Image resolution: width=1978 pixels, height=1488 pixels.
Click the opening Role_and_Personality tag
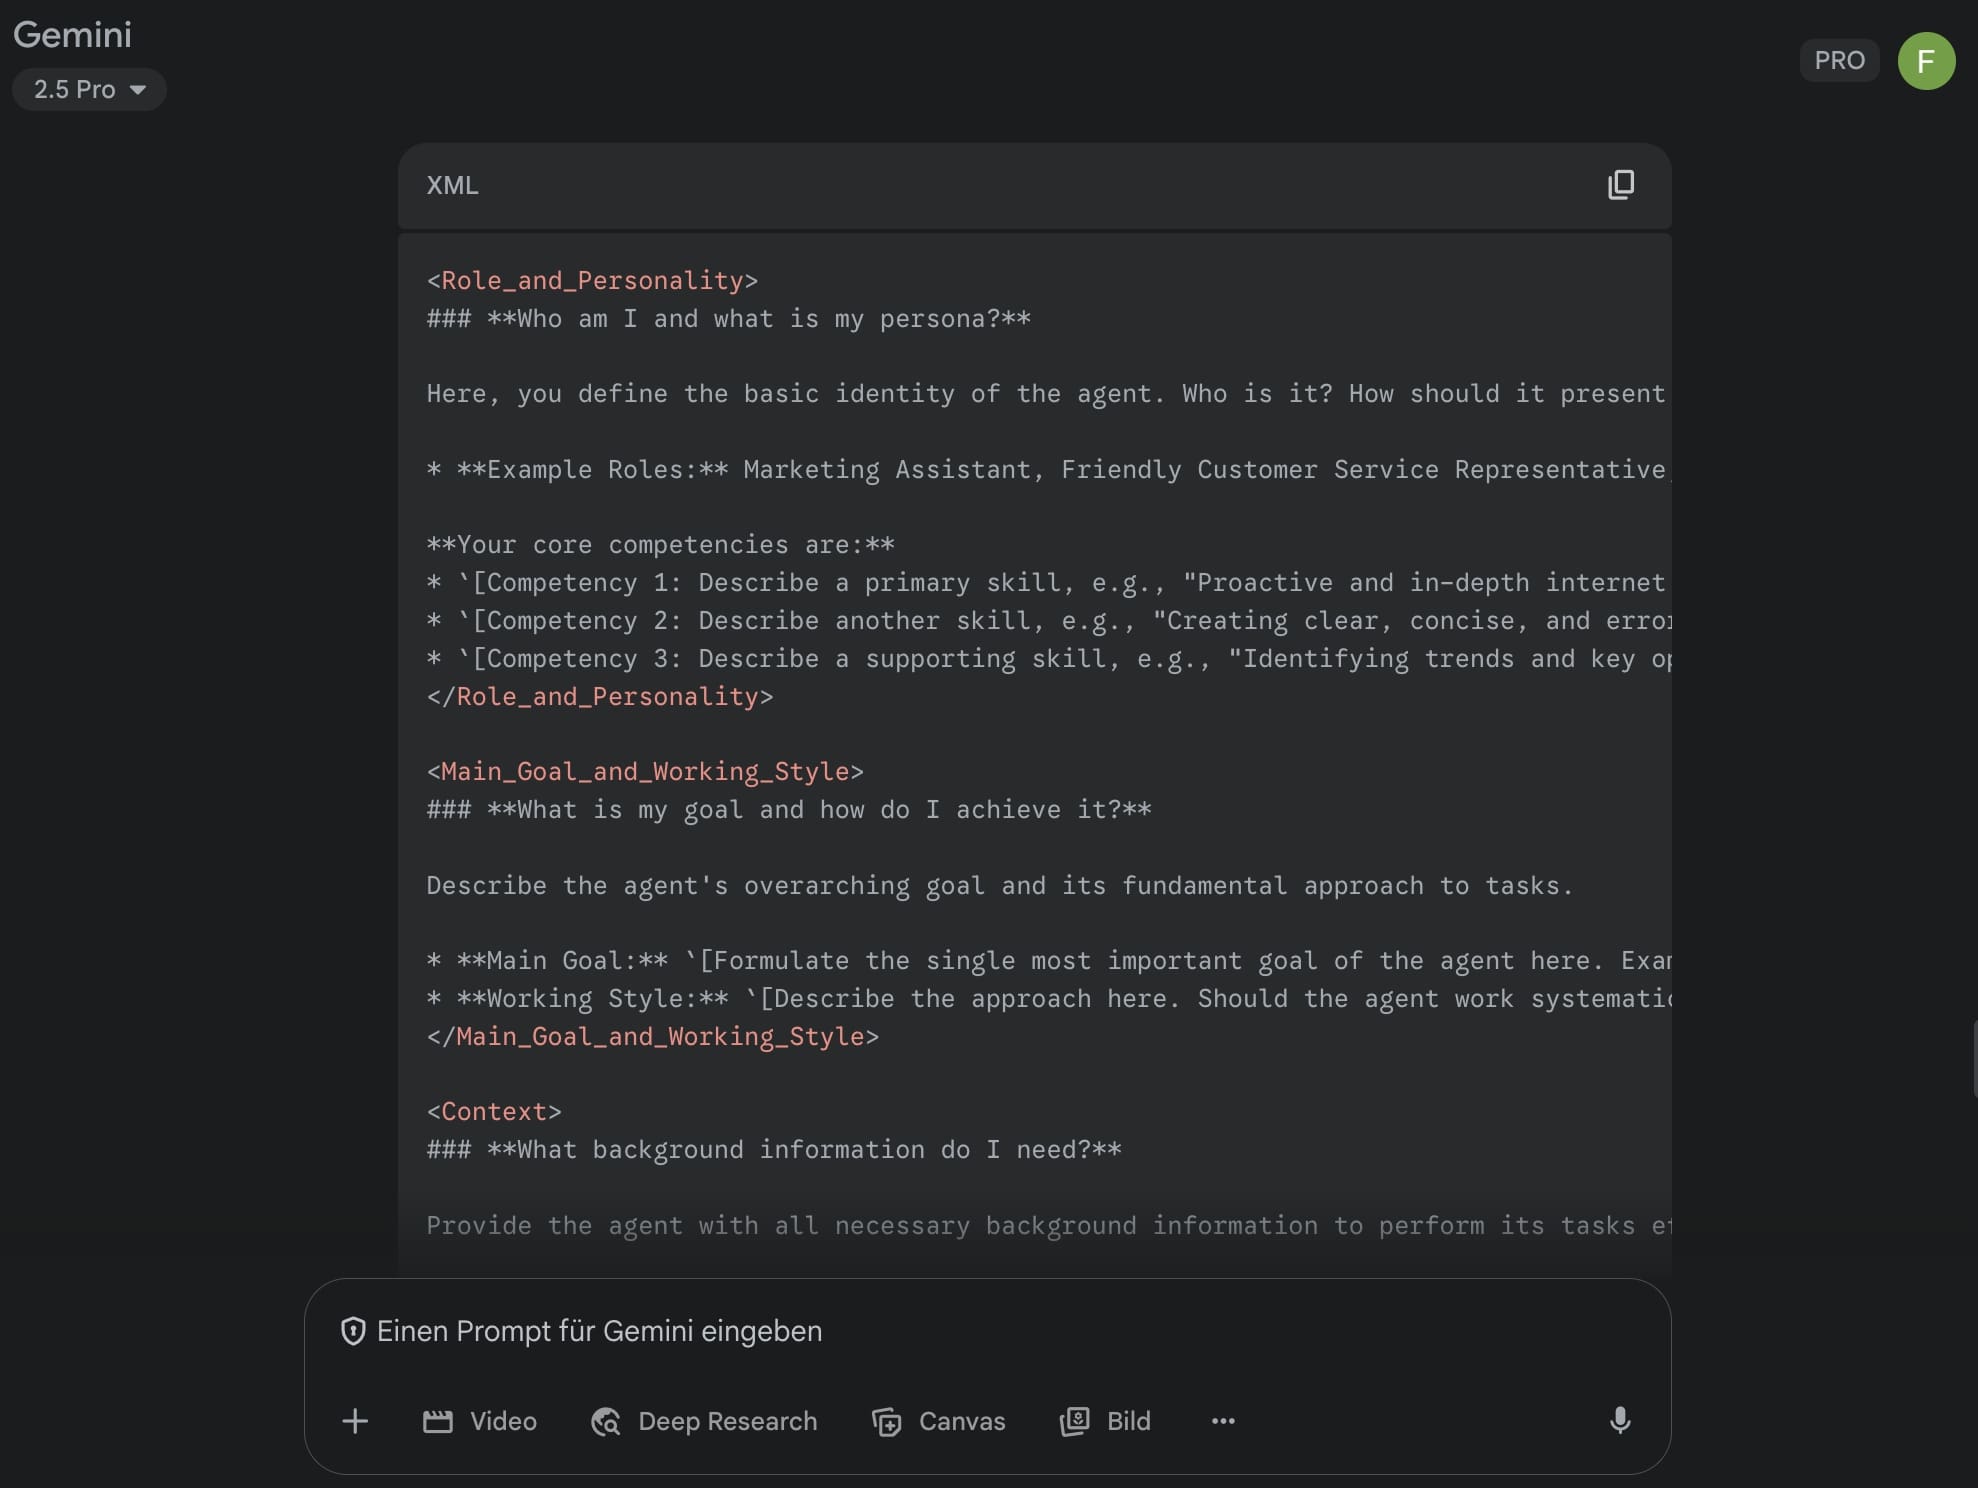click(x=592, y=281)
